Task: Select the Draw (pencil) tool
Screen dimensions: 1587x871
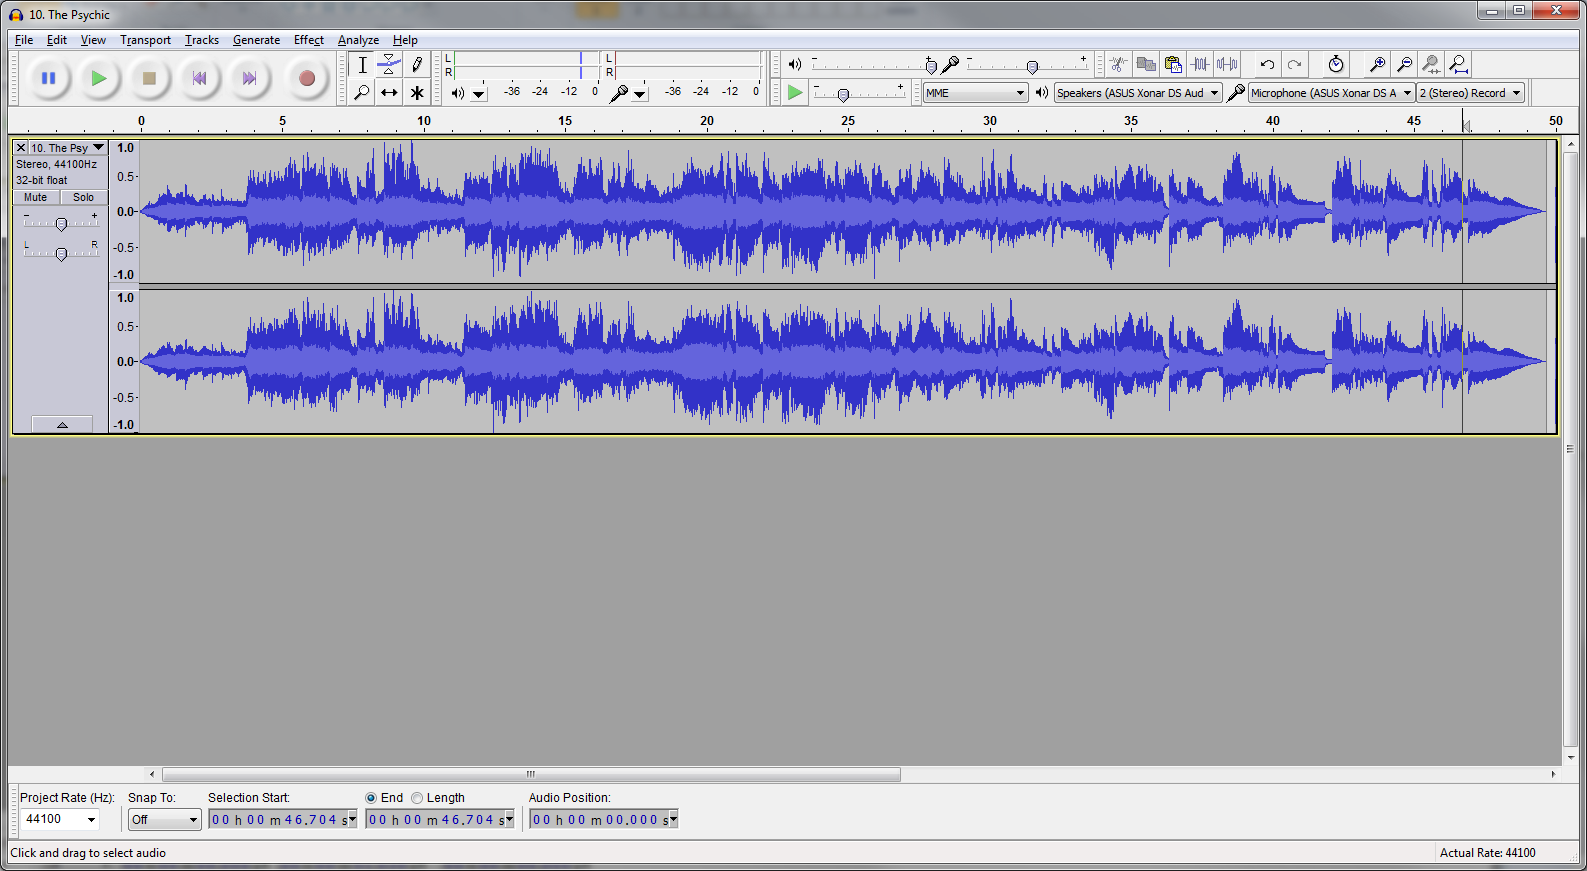Action: pyautogui.click(x=417, y=65)
